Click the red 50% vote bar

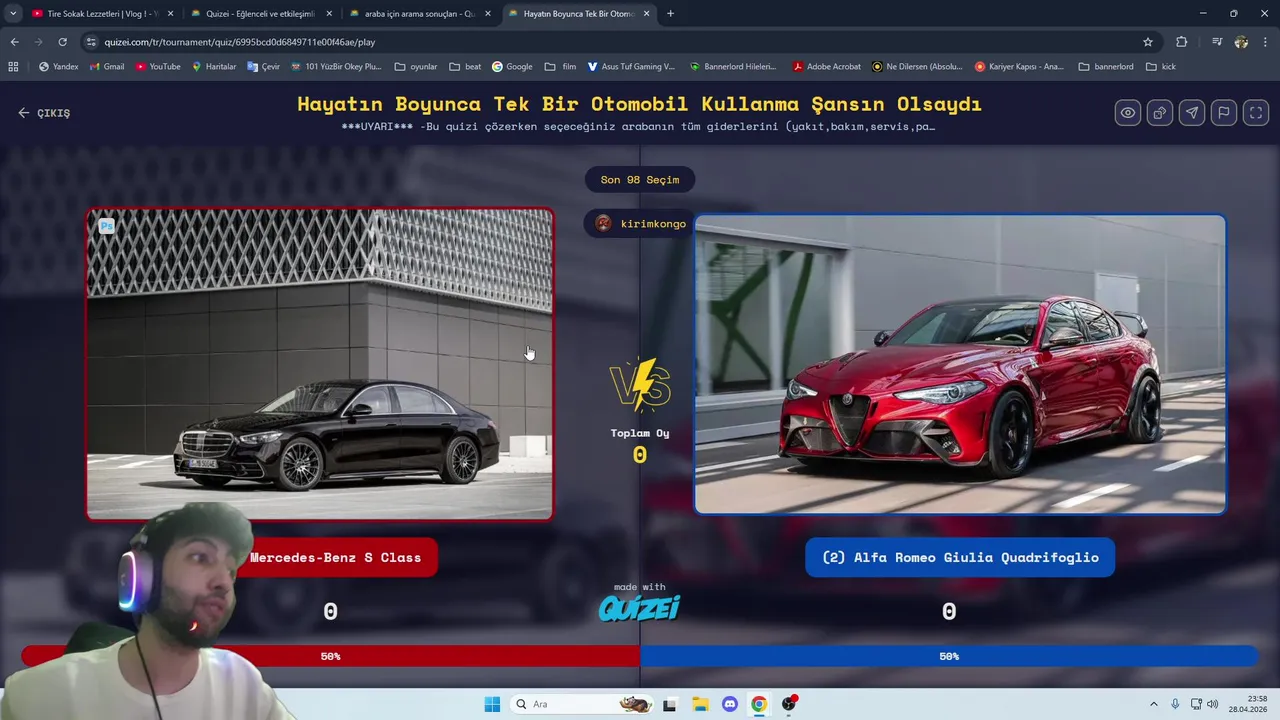click(x=331, y=656)
